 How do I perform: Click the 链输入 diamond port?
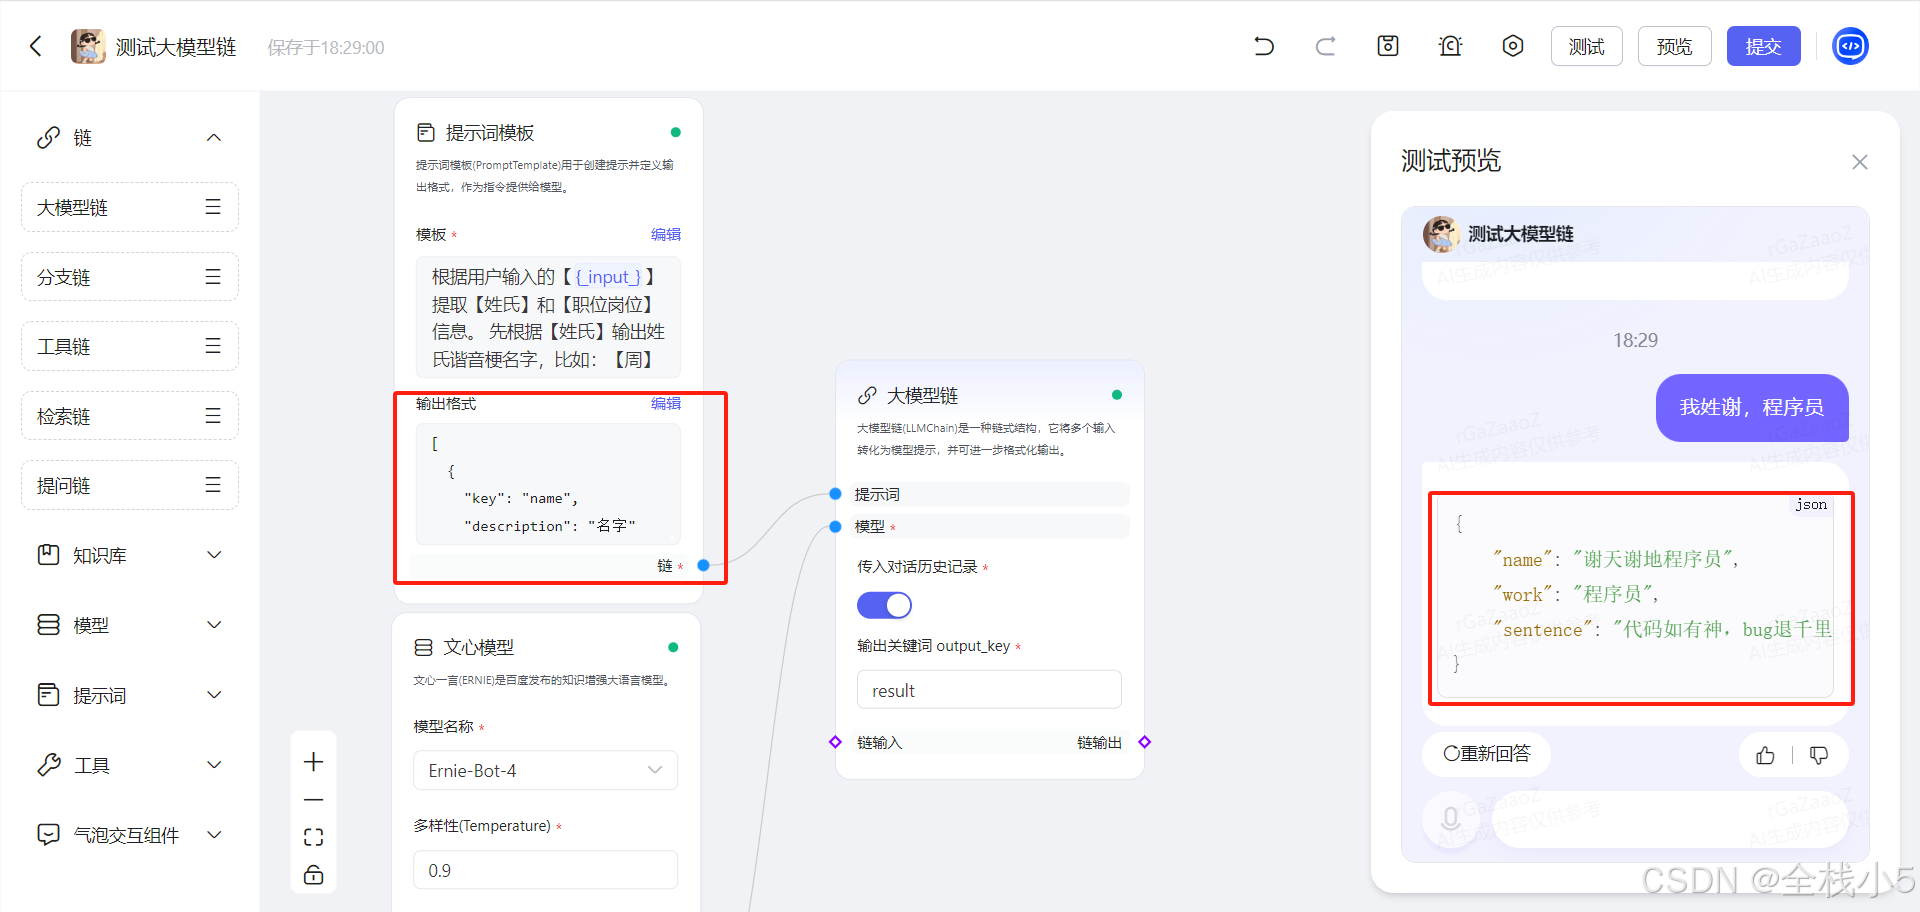pos(835,742)
